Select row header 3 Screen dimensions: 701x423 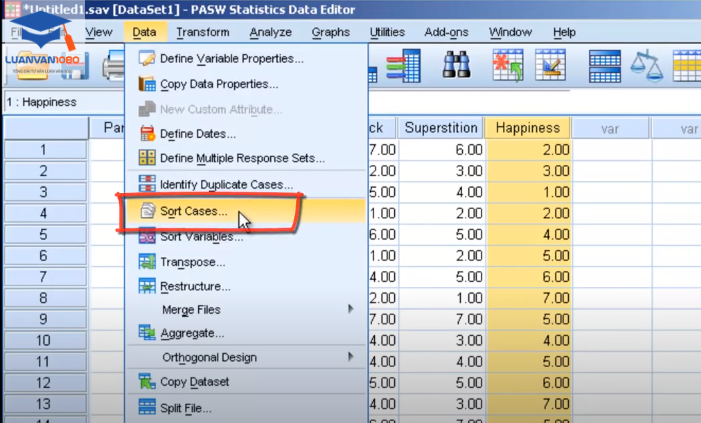tap(45, 192)
